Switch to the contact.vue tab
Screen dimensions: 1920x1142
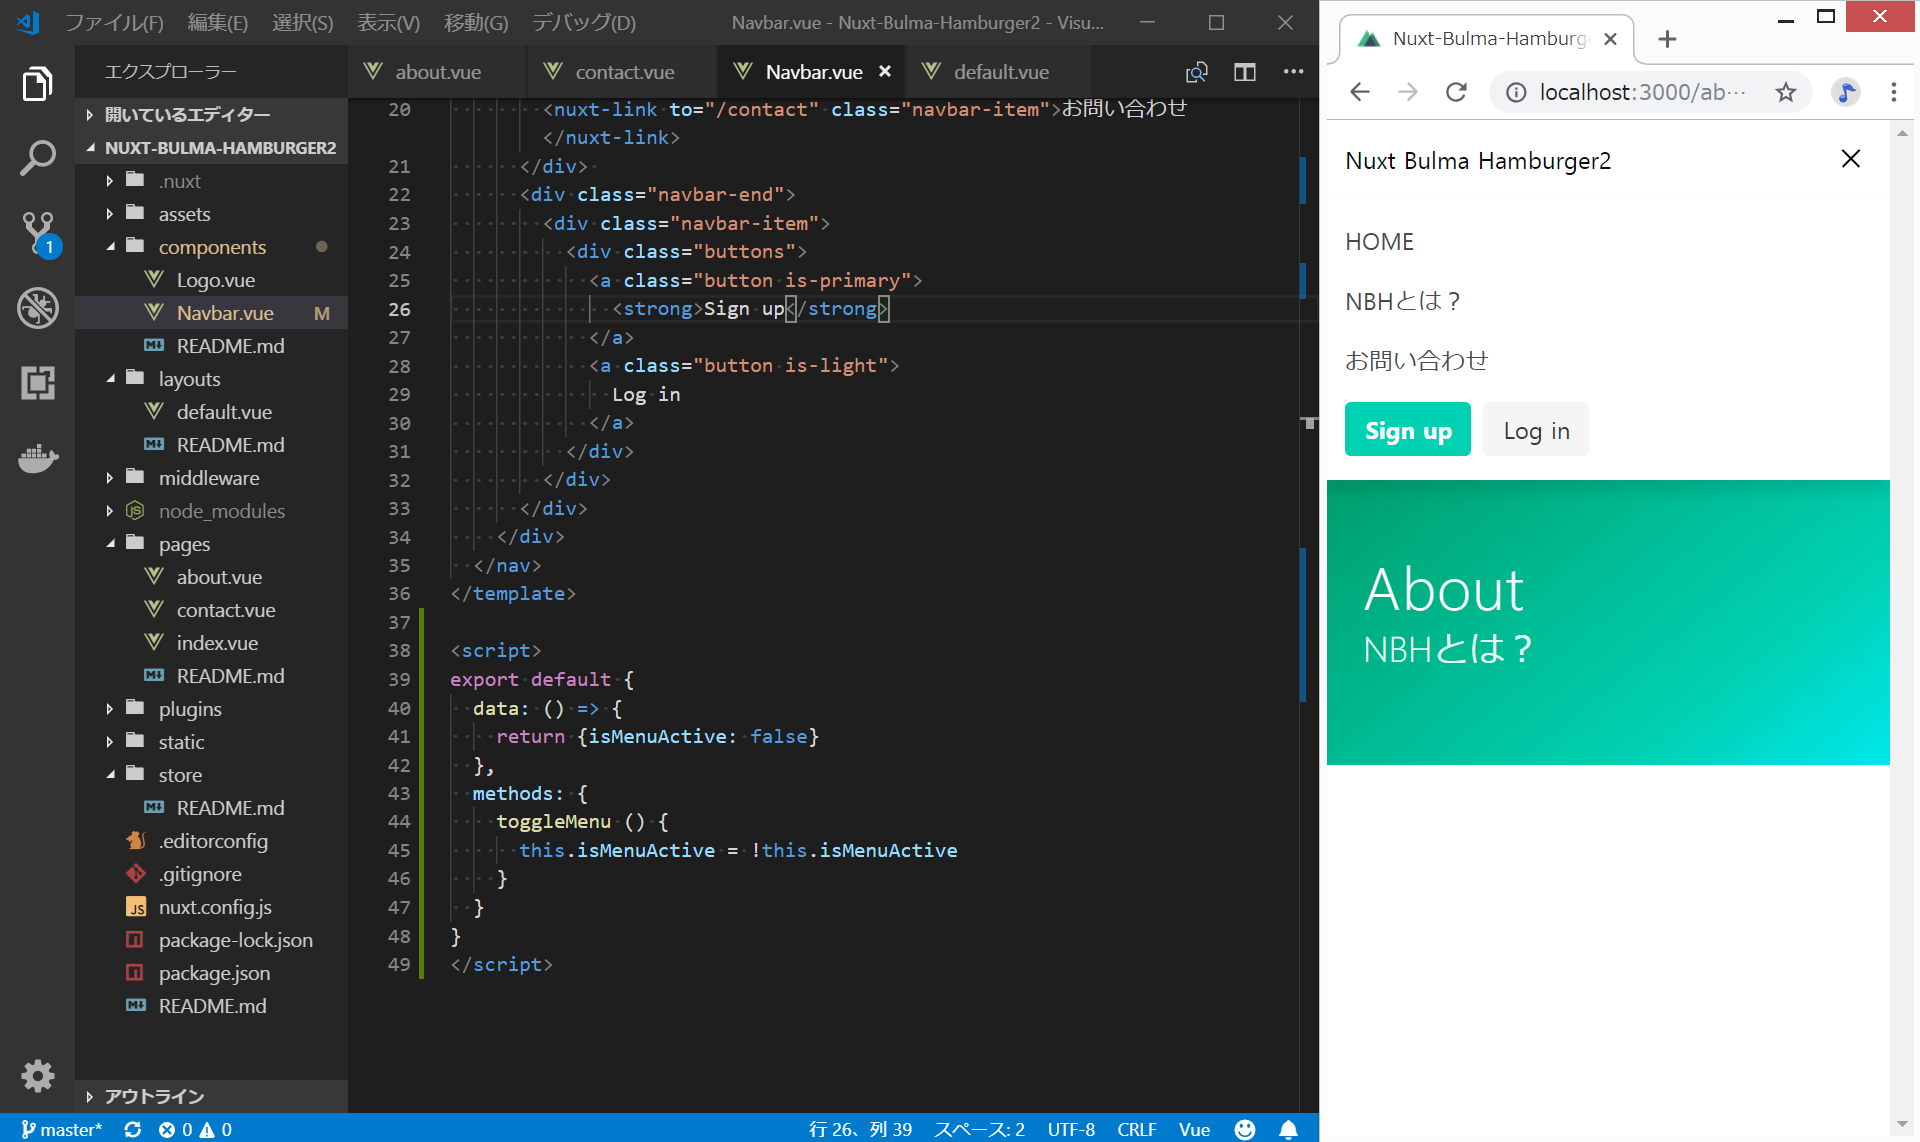point(624,72)
